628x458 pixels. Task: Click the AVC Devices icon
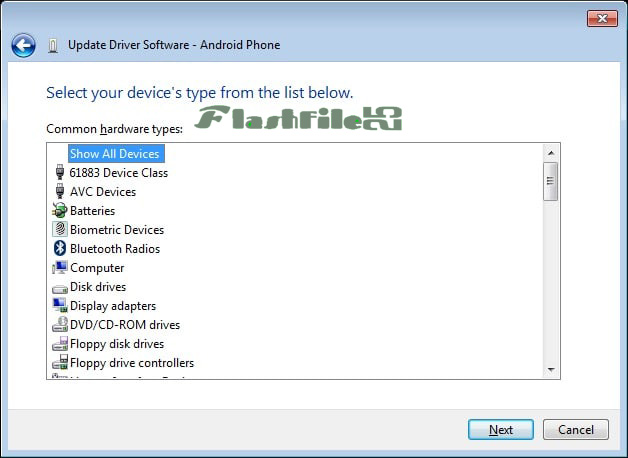click(60, 191)
